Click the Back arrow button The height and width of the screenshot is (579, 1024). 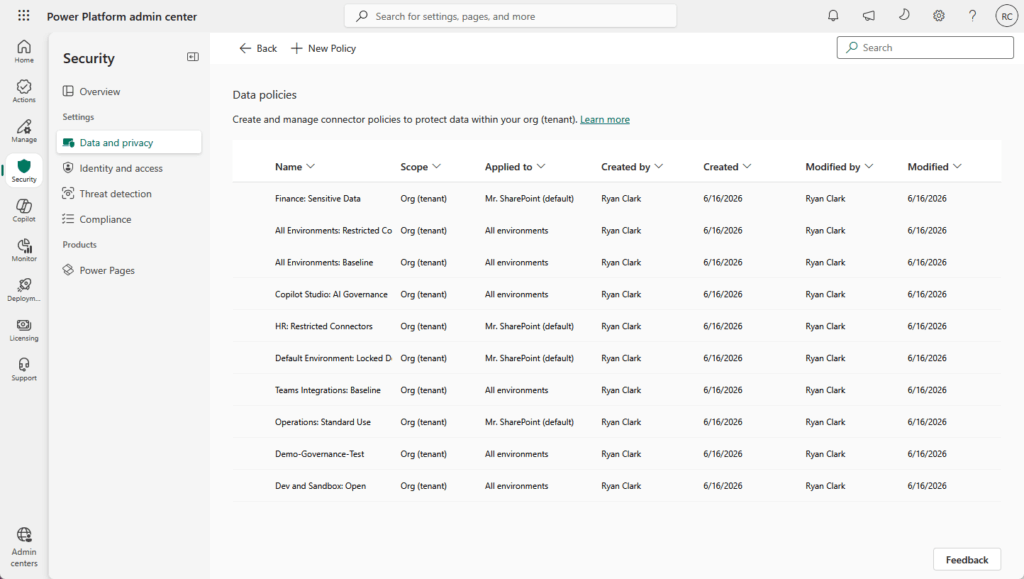click(258, 48)
